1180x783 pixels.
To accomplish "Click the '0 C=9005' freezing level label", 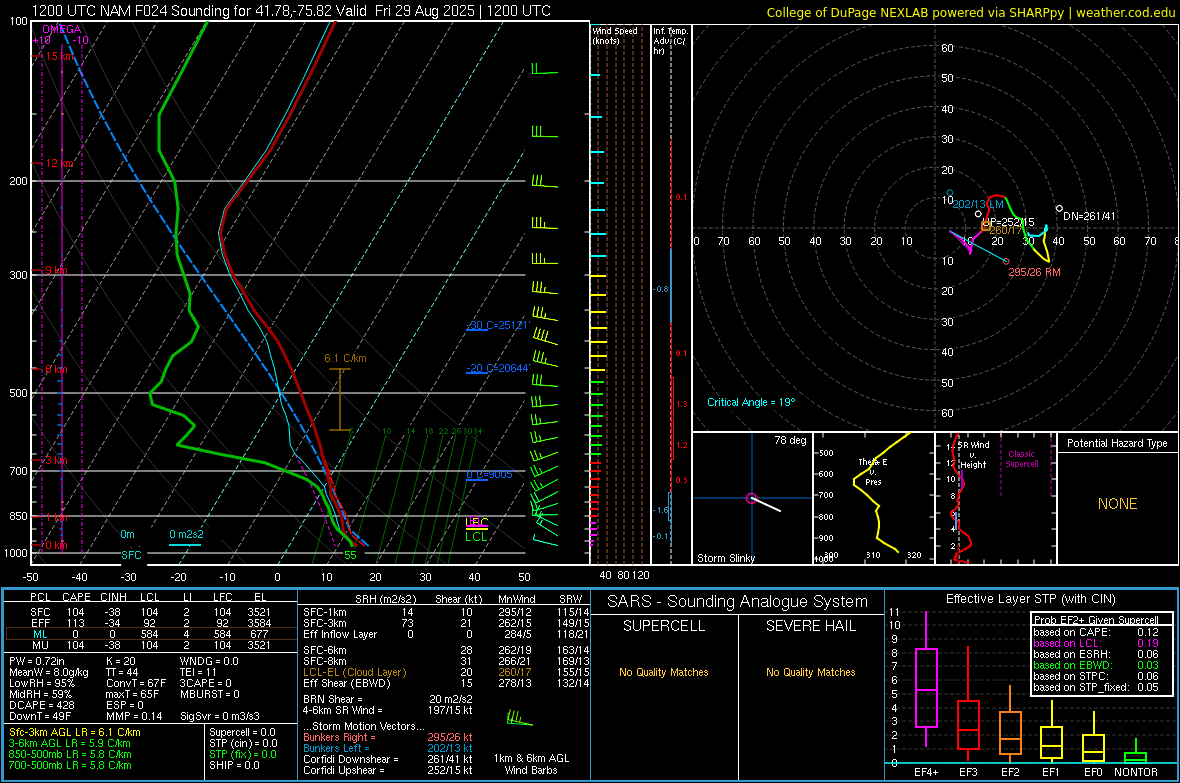I will 489,474.
